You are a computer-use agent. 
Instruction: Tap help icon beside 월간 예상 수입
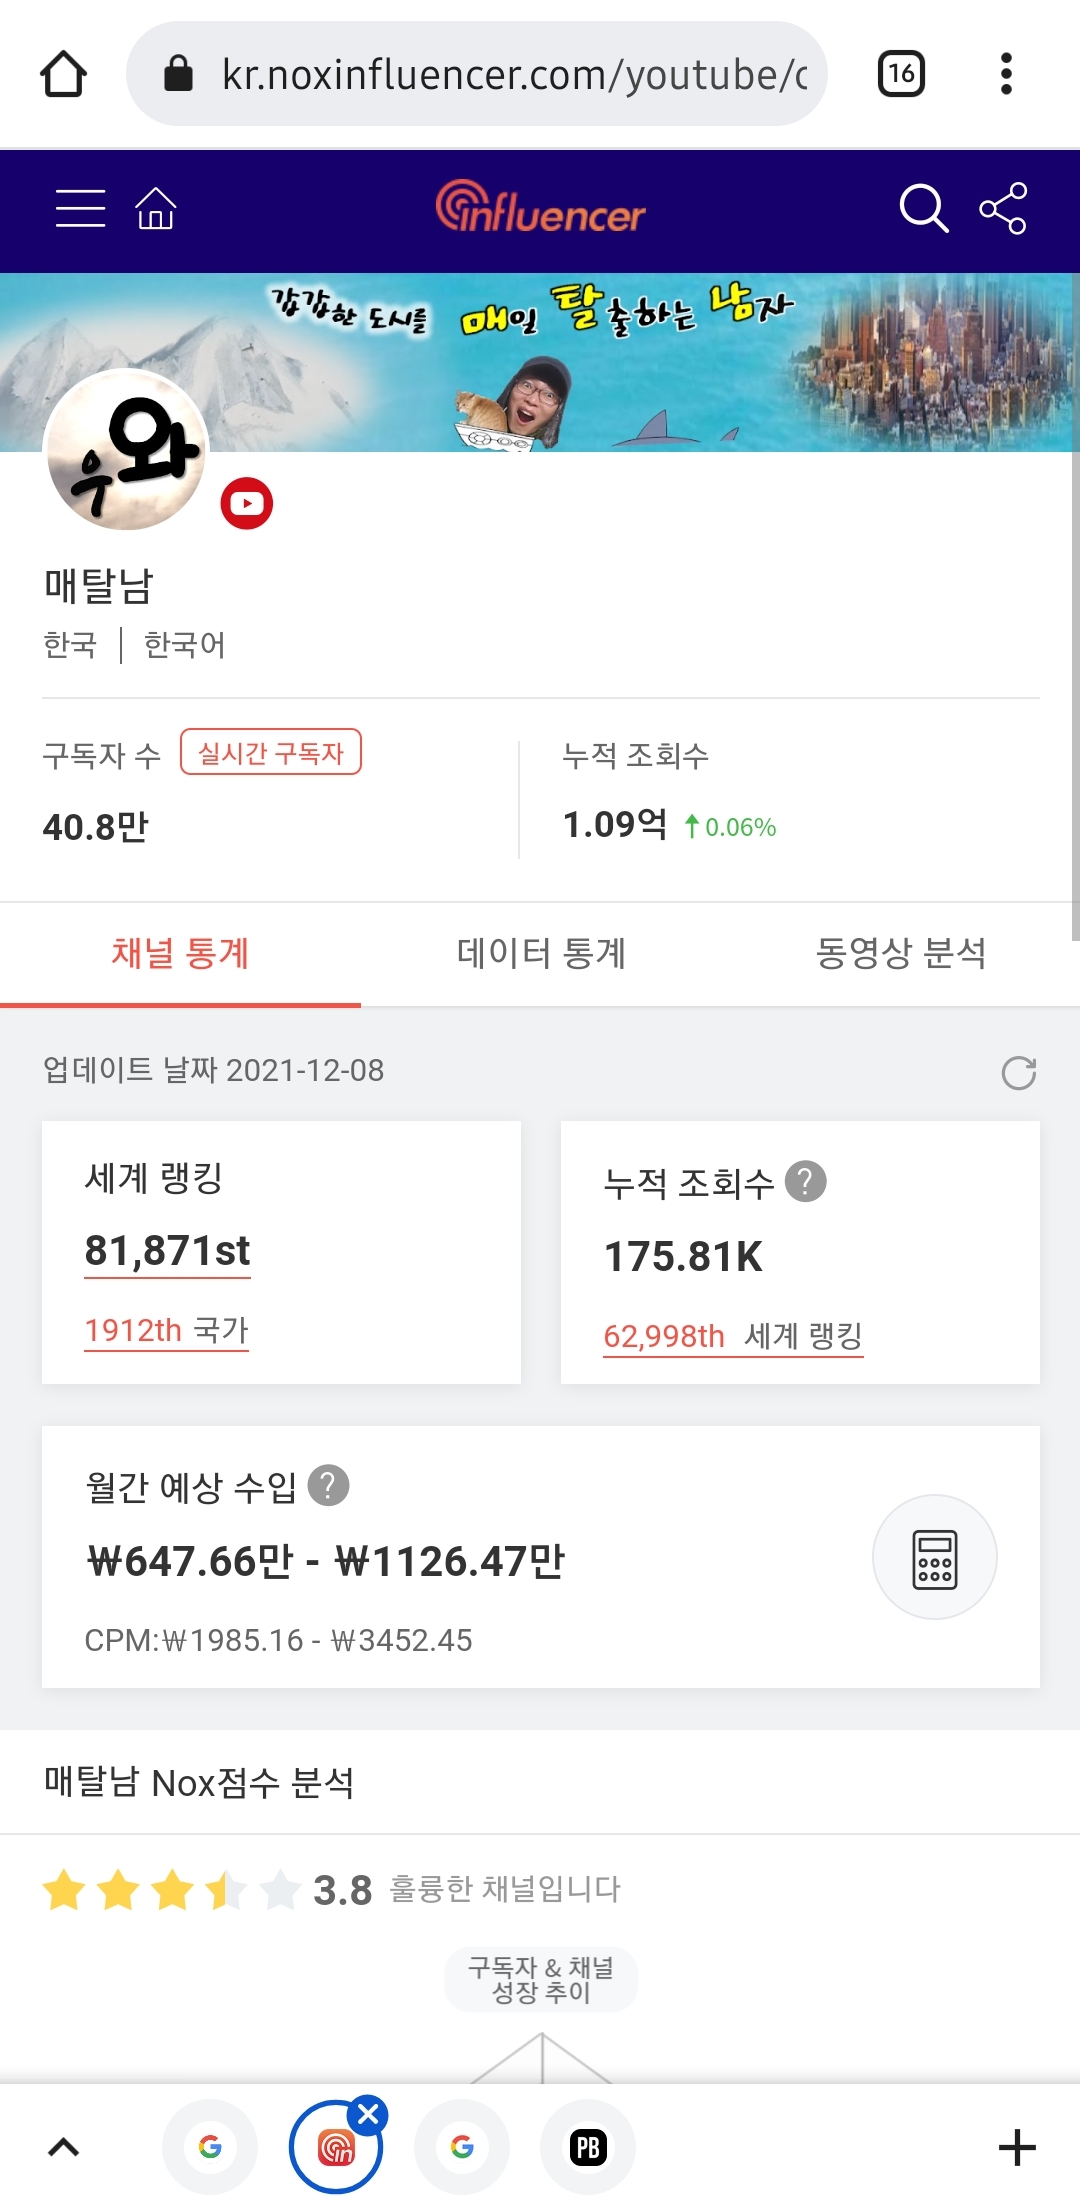(328, 1485)
